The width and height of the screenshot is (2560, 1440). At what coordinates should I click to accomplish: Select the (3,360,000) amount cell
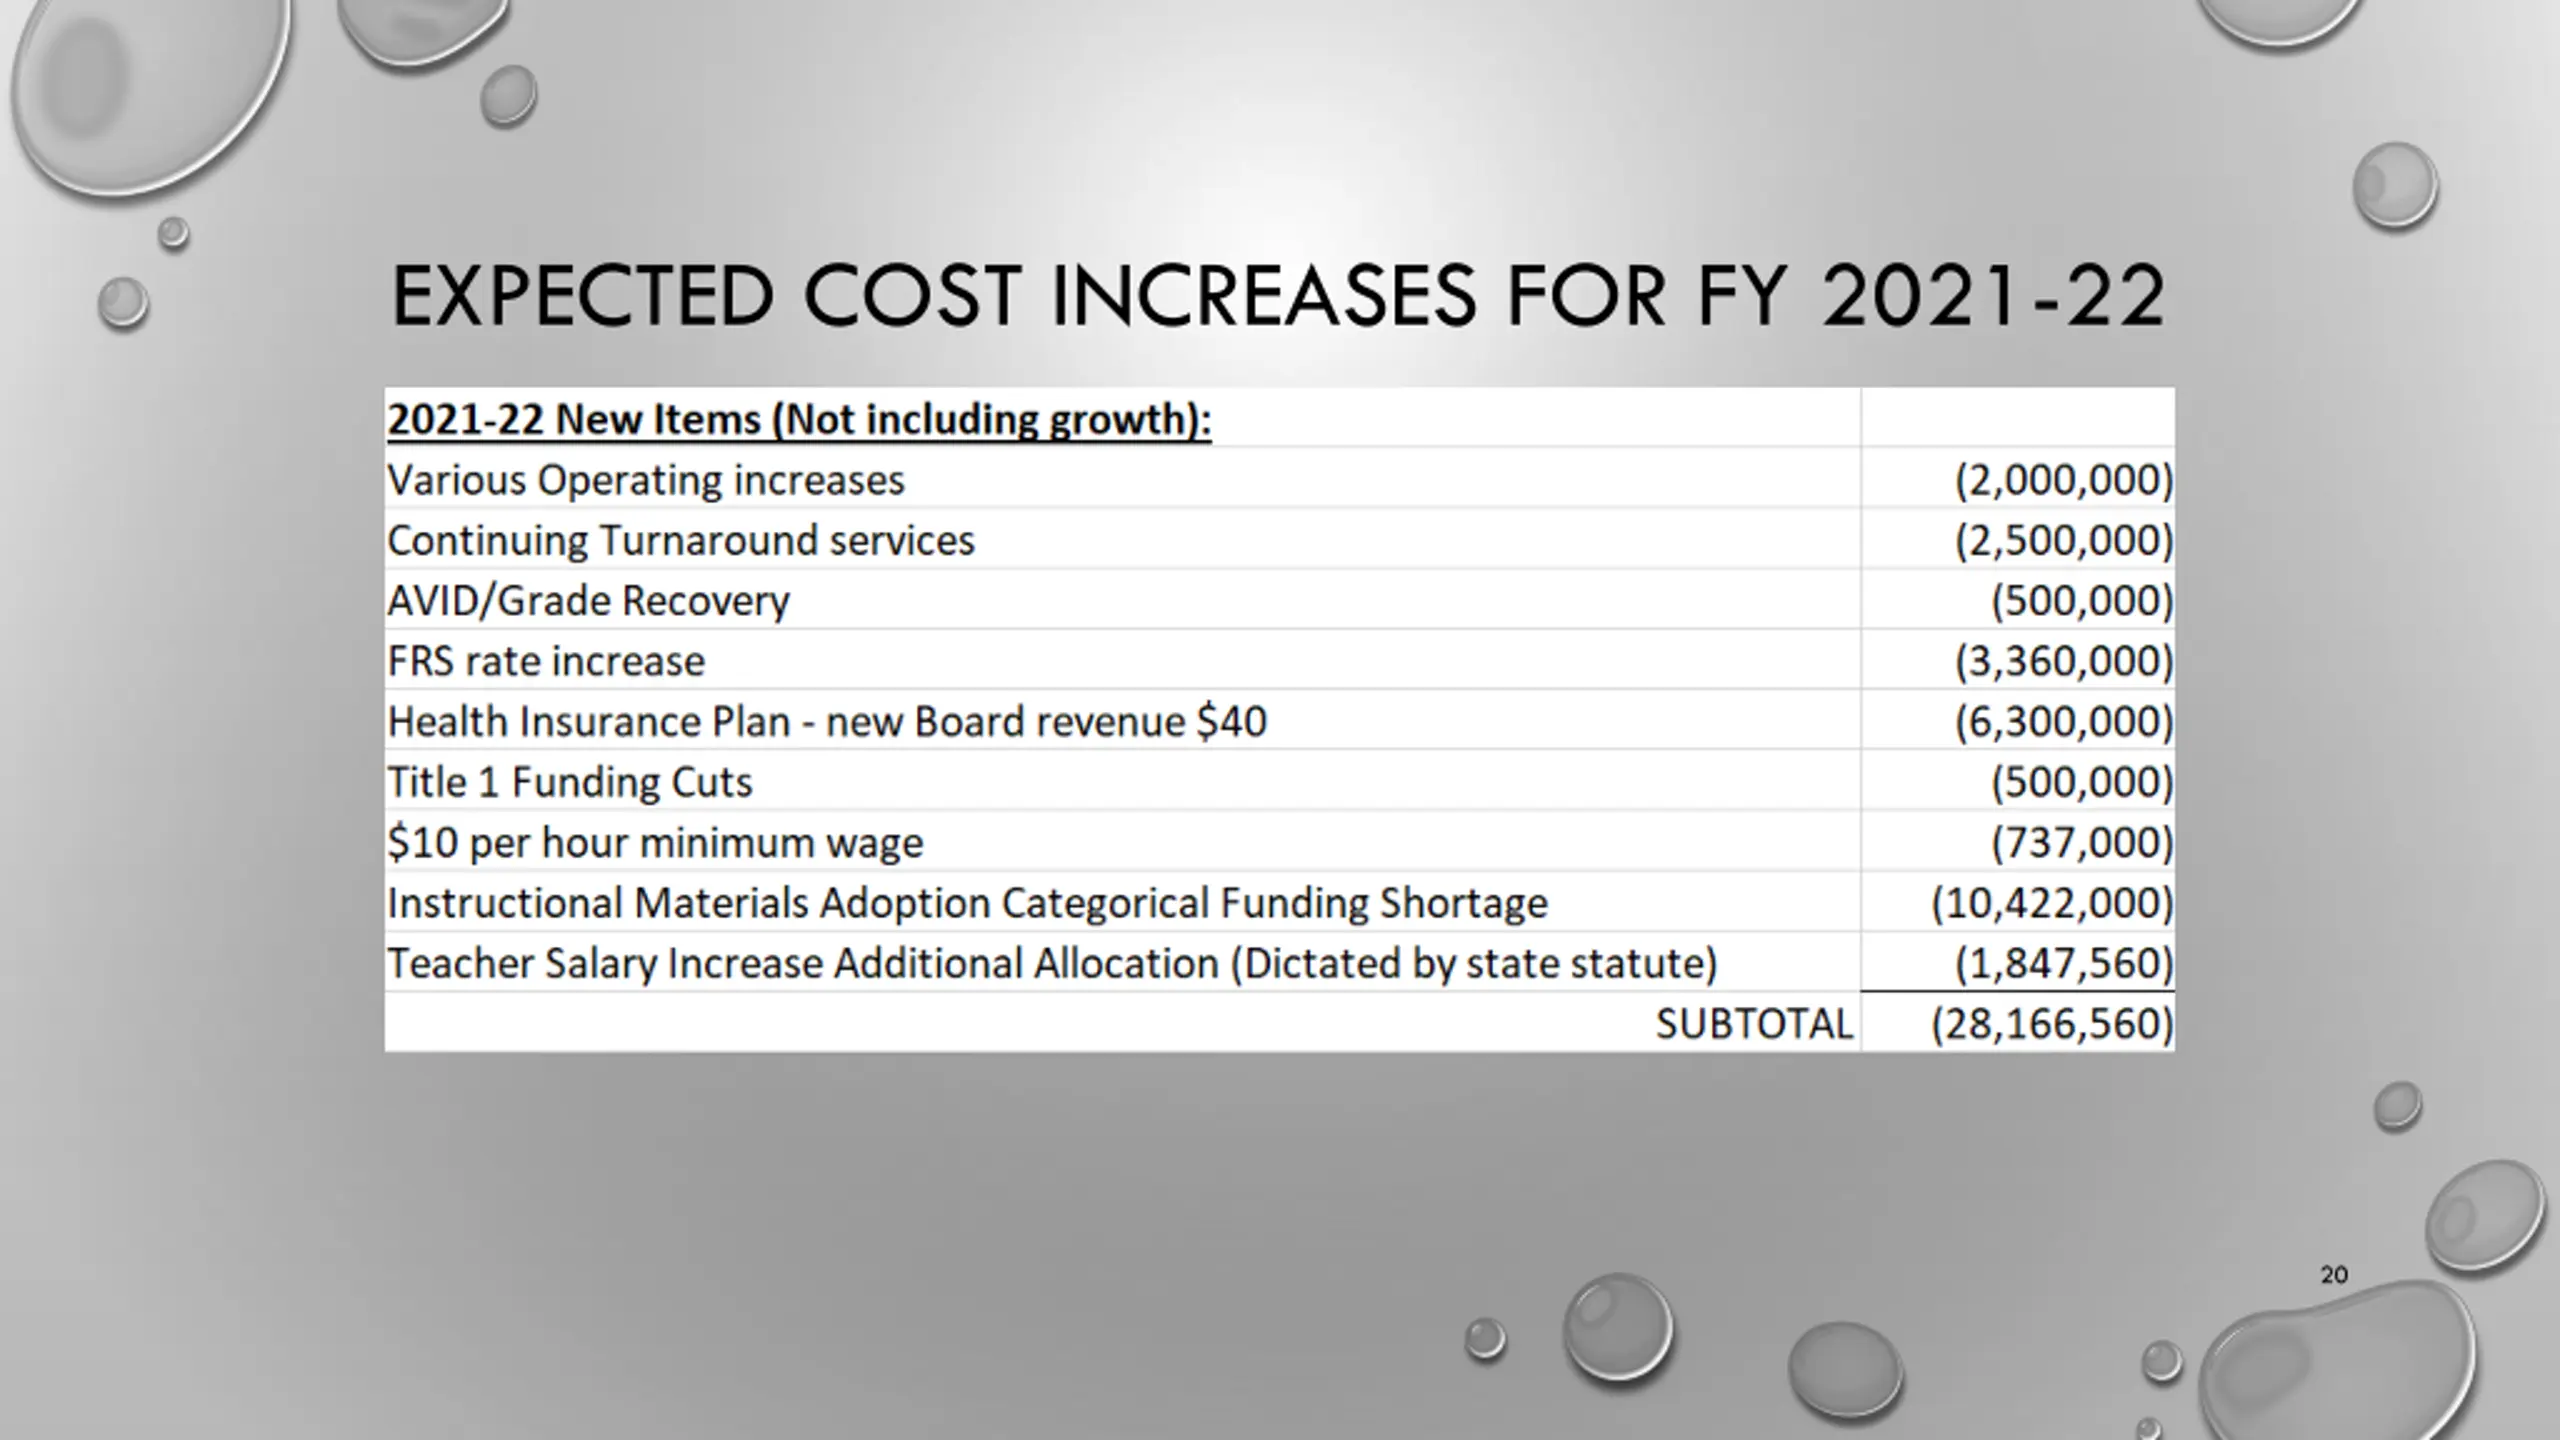(x=2064, y=662)
